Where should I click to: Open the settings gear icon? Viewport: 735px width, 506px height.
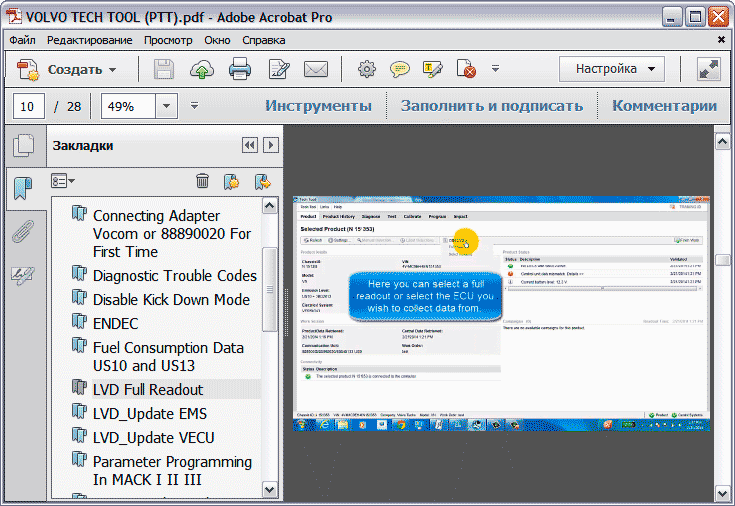click(x=367, y=69)
